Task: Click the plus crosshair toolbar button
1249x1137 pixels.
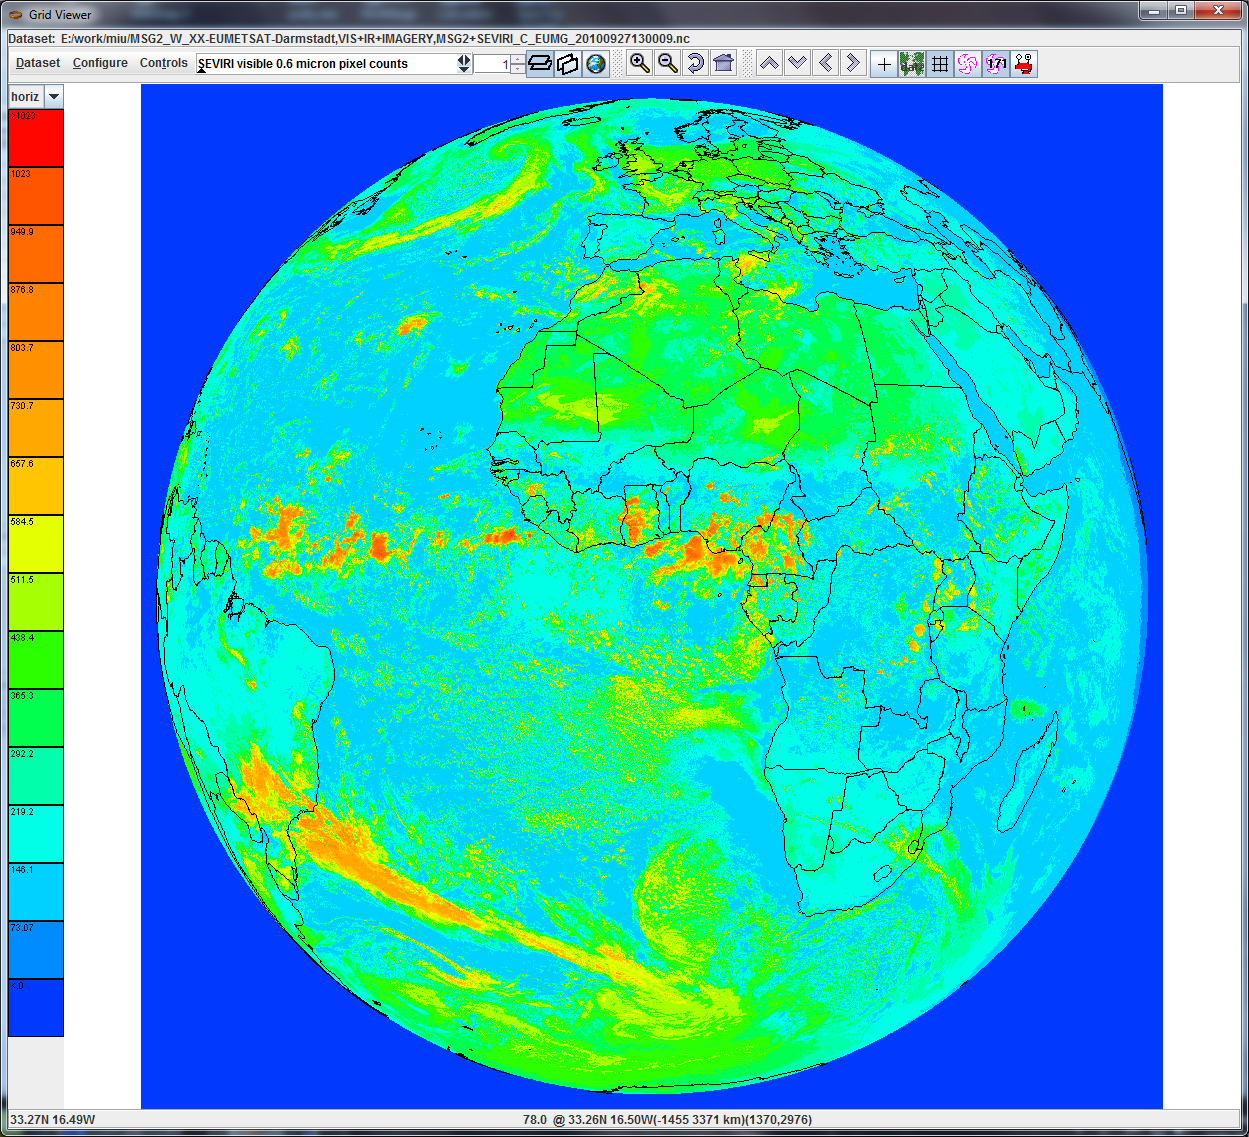Action: 884,64
